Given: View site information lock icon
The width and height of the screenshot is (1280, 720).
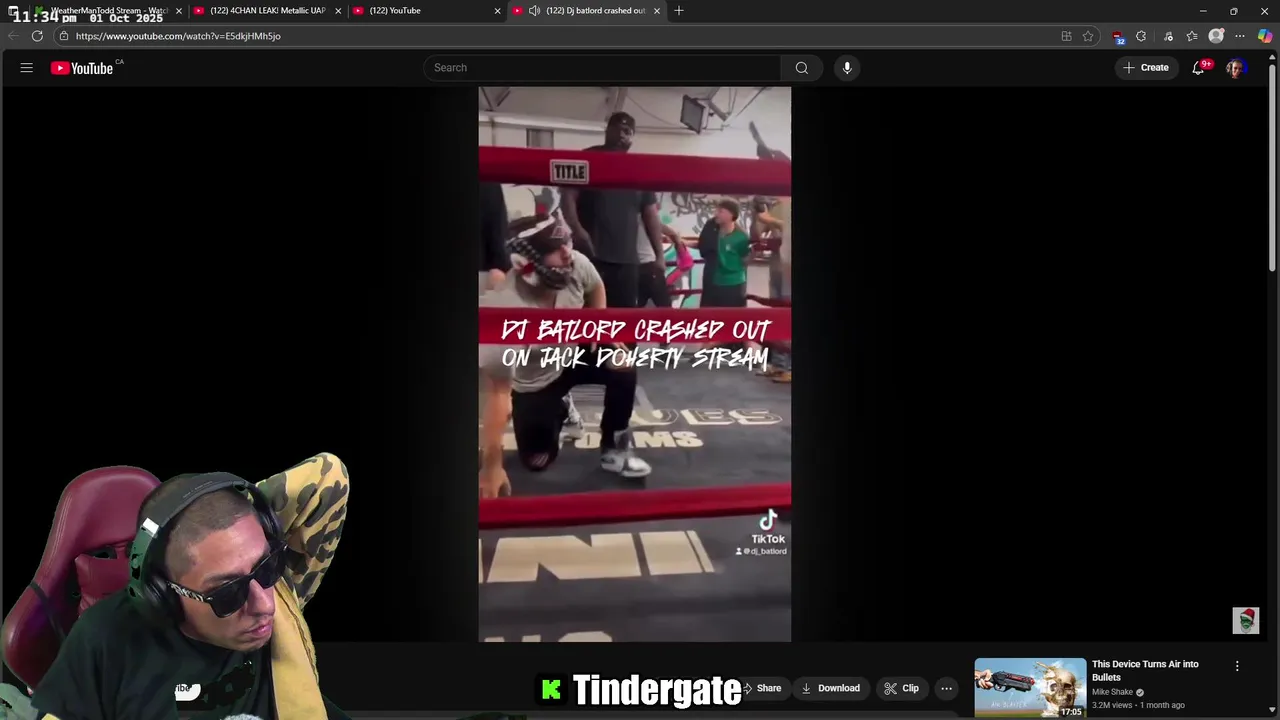Looking at the screenshot, I should (x=63, y=36).
